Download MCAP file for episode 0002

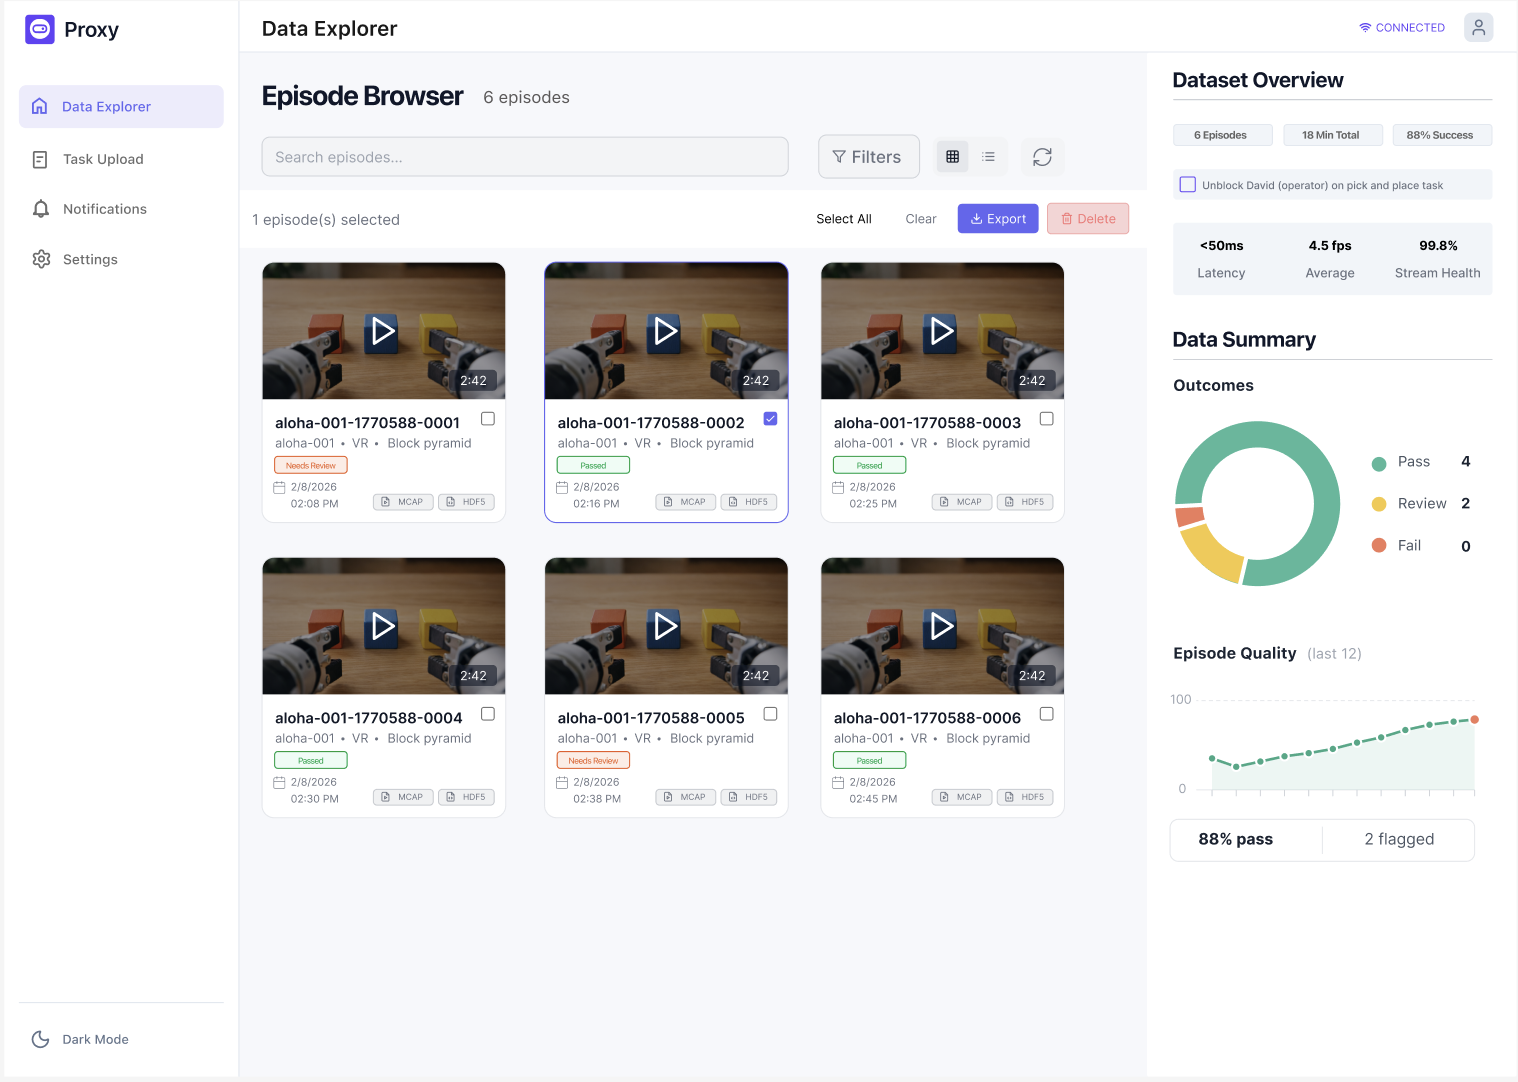[686, 502]
